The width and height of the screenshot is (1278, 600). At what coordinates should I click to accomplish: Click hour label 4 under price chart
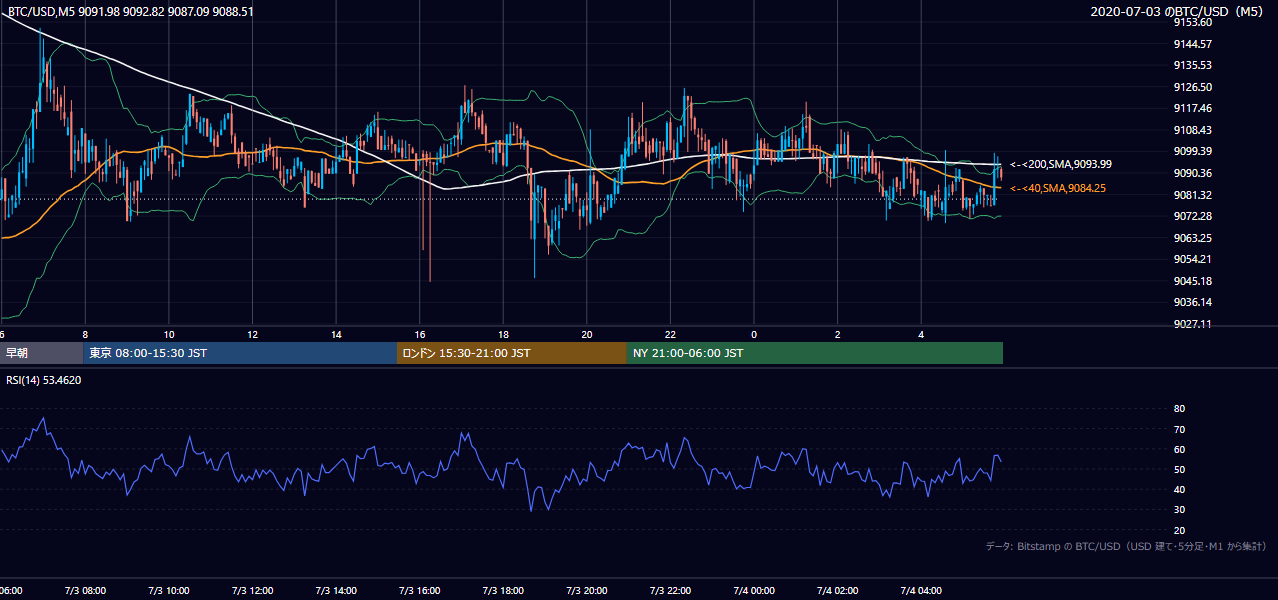coord(921,334)
